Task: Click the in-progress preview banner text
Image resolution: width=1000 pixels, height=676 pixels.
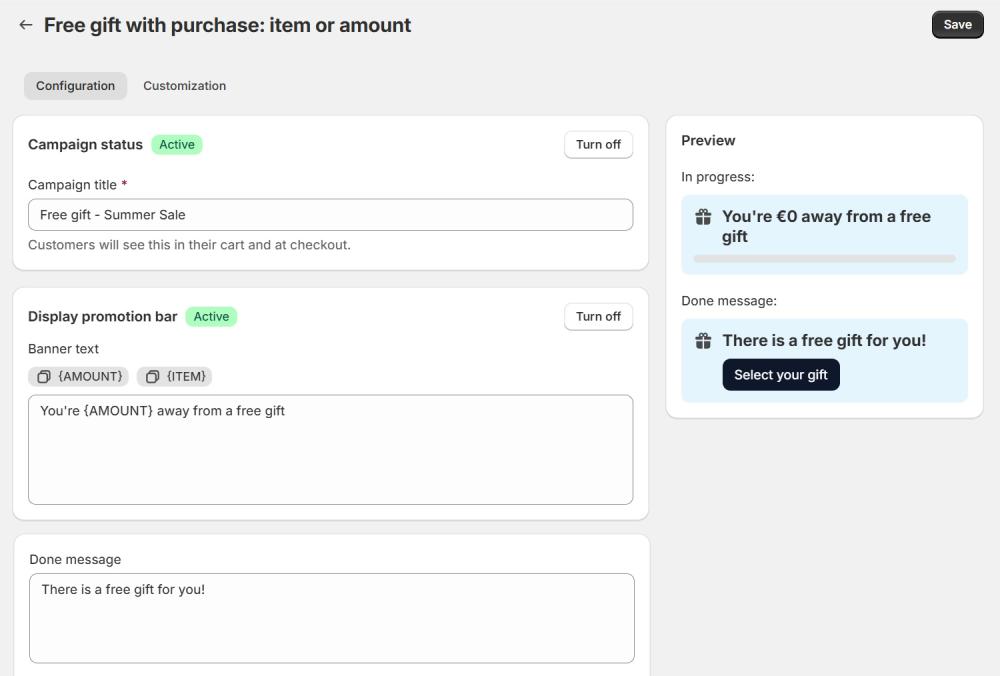Action: [826, 226]
